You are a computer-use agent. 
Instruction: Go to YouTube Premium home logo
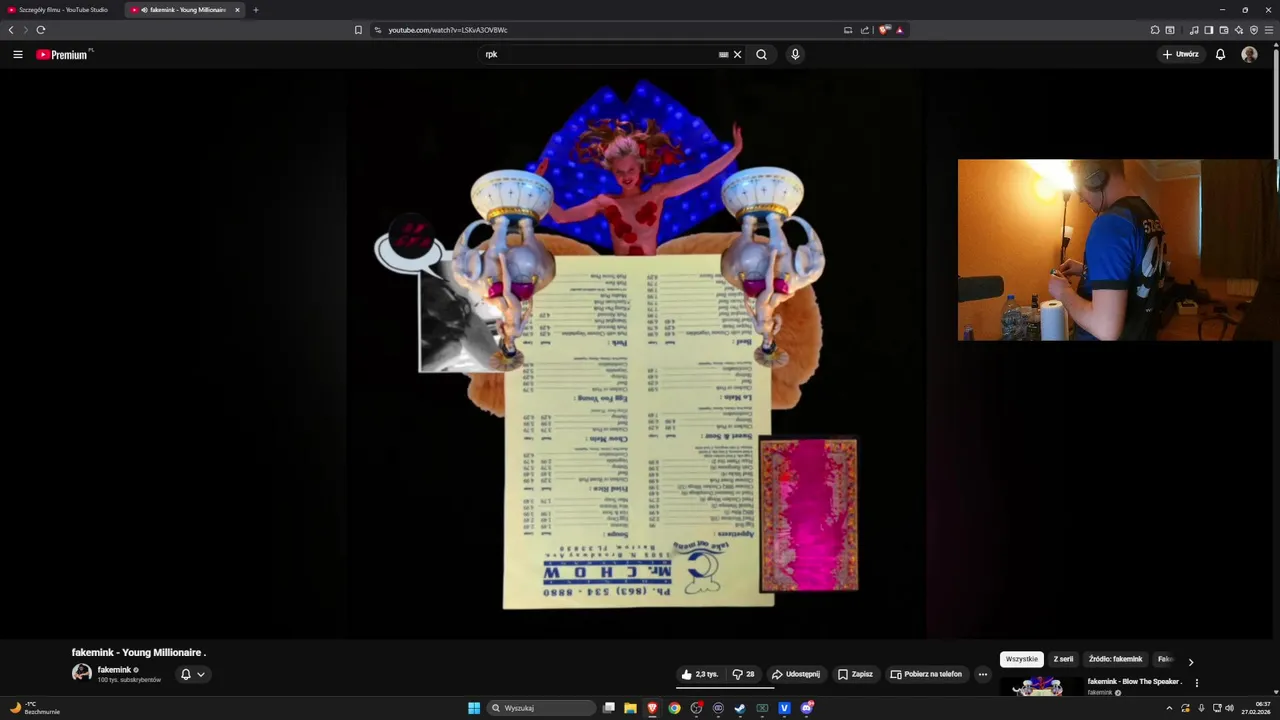click(64, 55)
